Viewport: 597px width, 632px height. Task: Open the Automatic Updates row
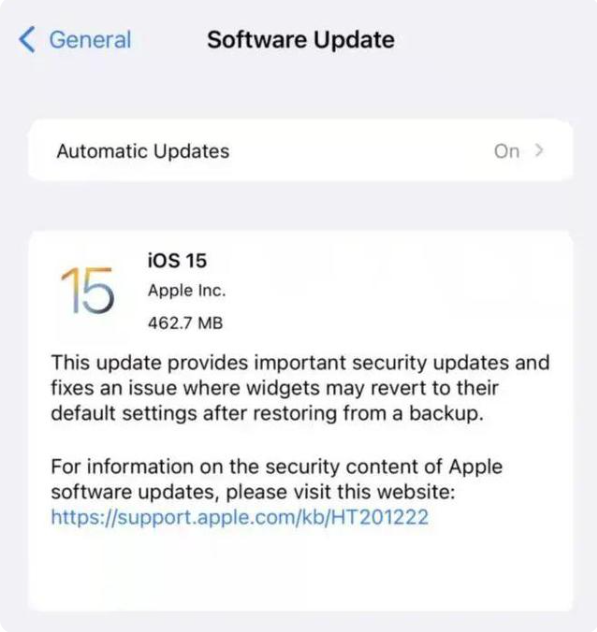pos(300,151)
